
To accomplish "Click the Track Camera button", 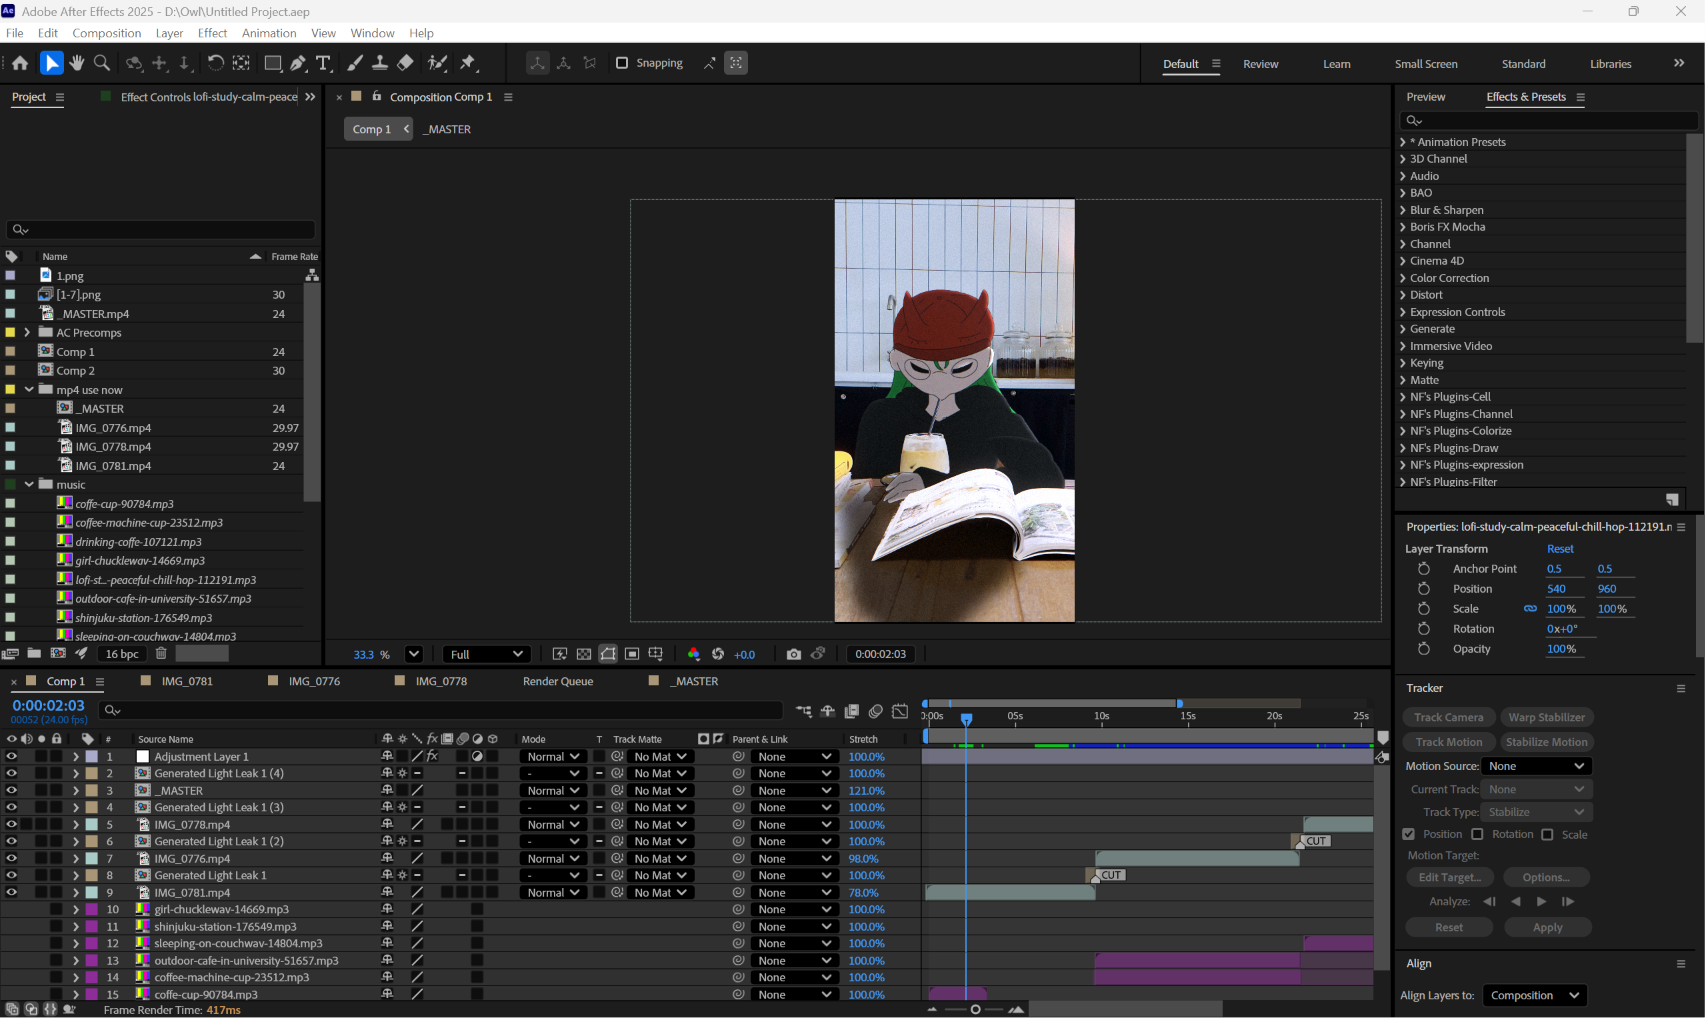I will pos(1449,717).
